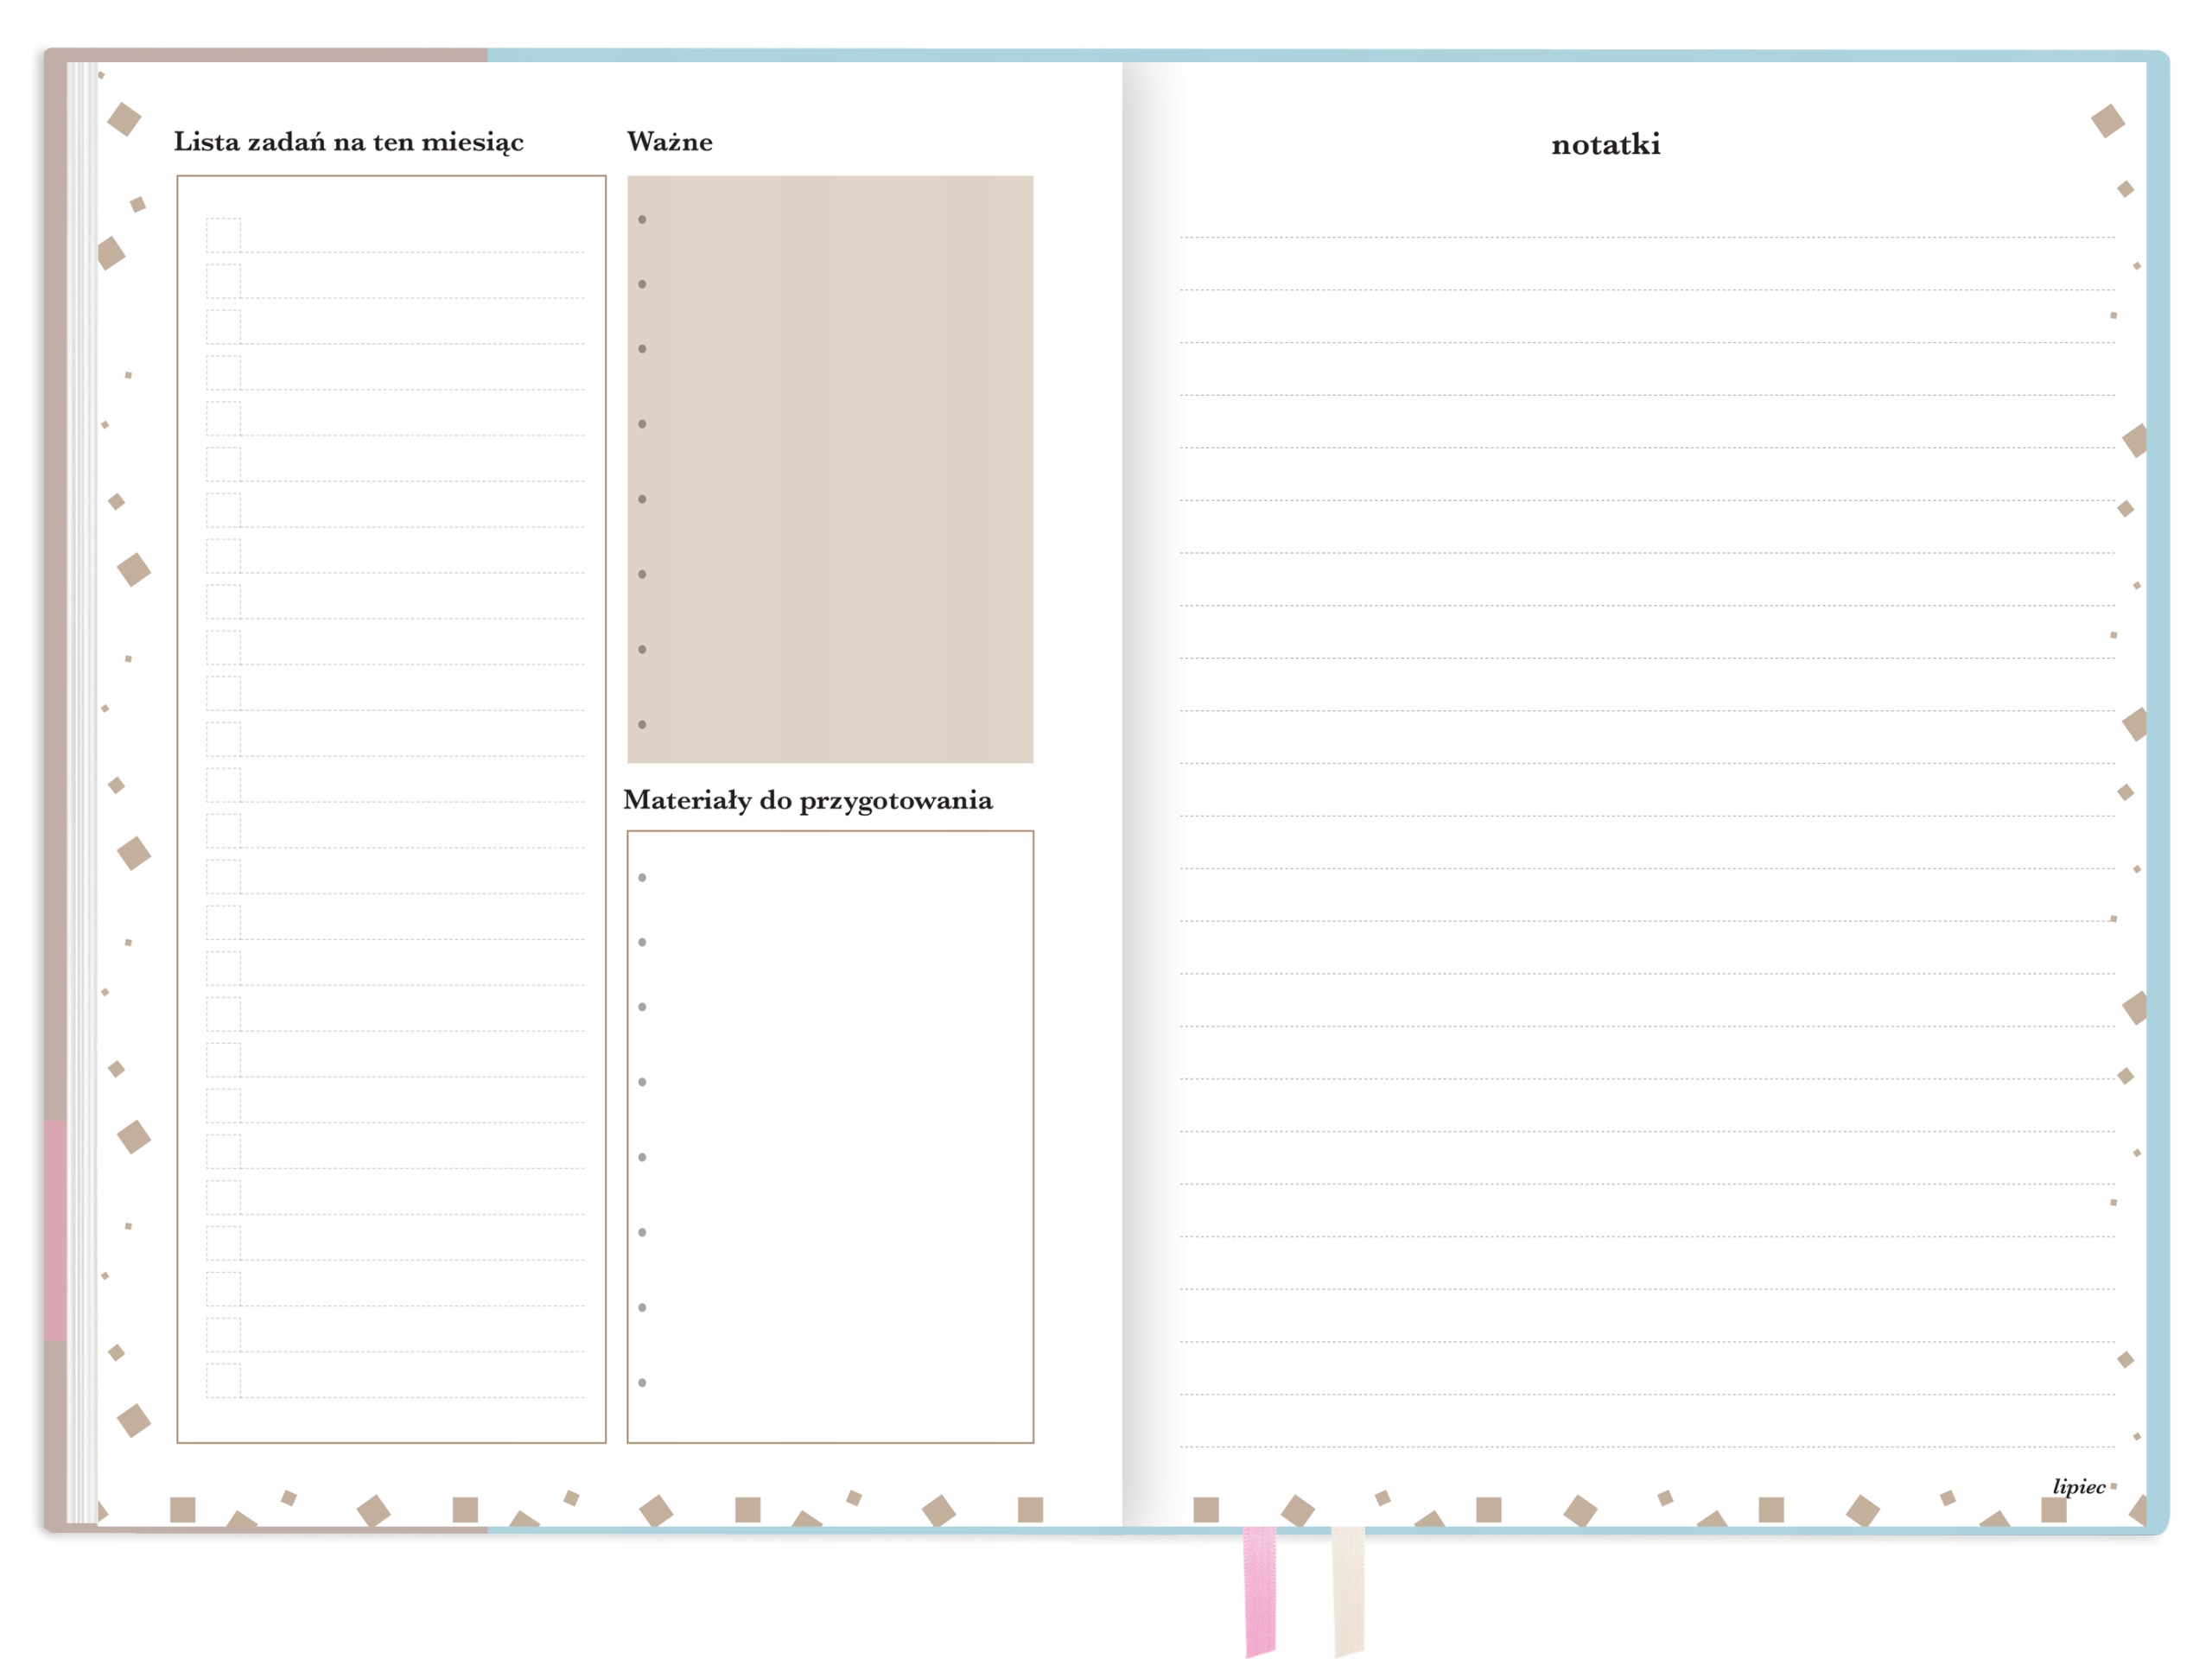Click the tan confetti square at left page's top corner
The height and width of the screenshot is (1659, 2212).
point(124,118)
